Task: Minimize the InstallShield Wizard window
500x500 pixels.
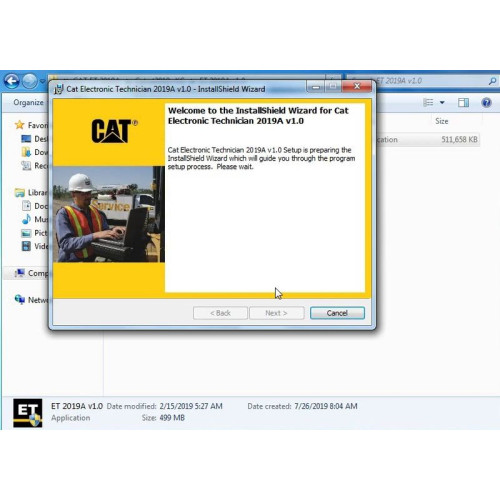Action: click(316, 87)
